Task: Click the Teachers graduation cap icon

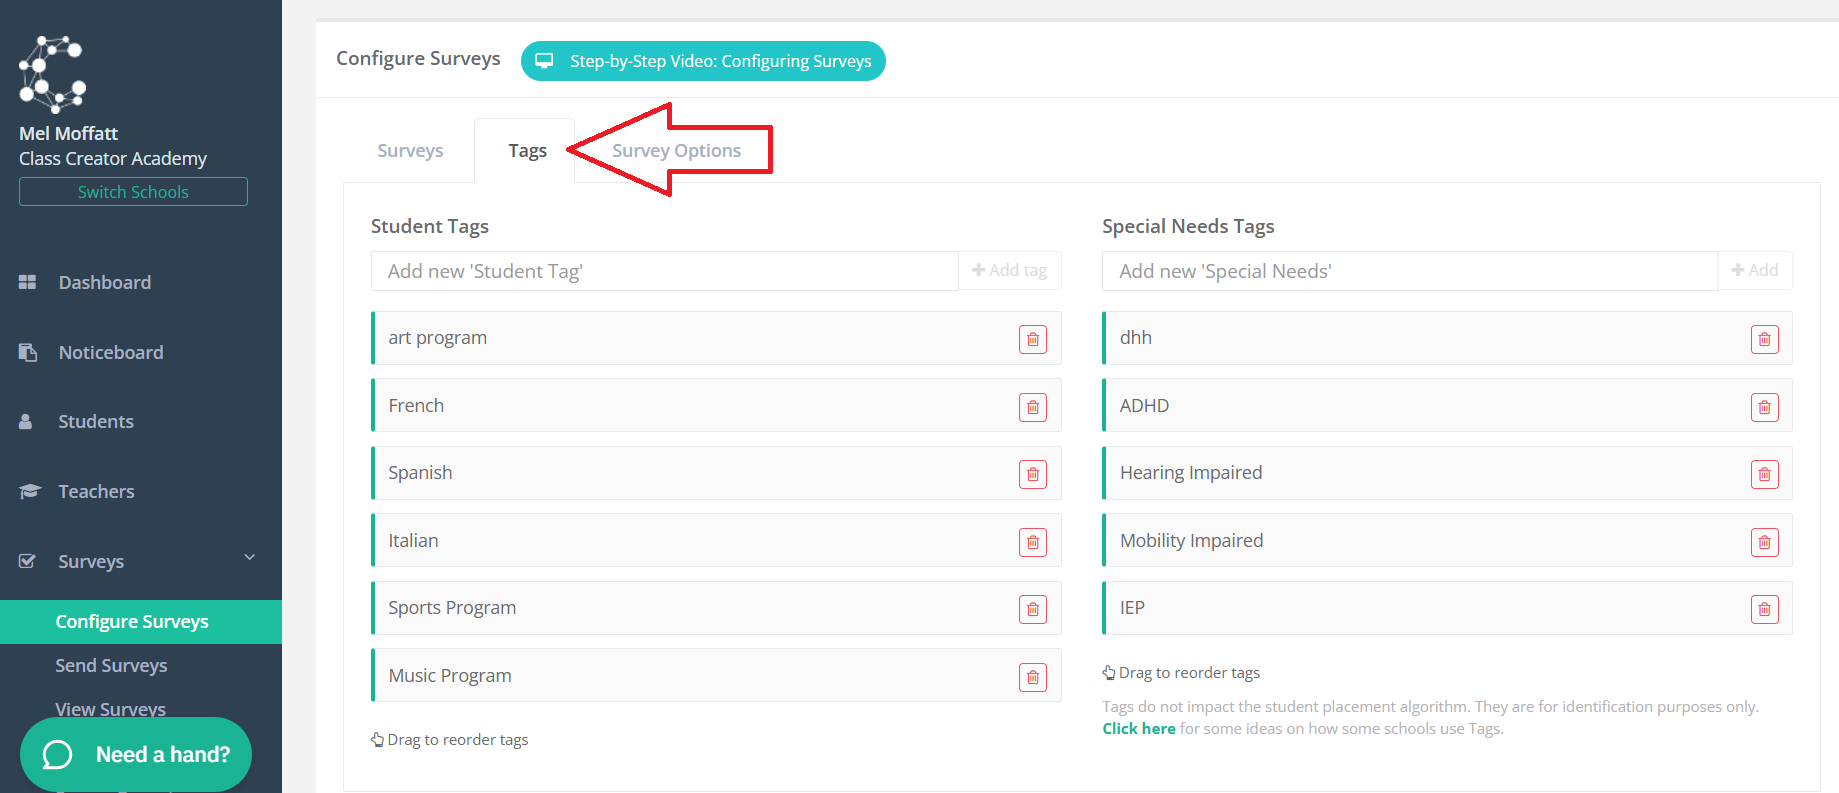Action: click(30, 491)
